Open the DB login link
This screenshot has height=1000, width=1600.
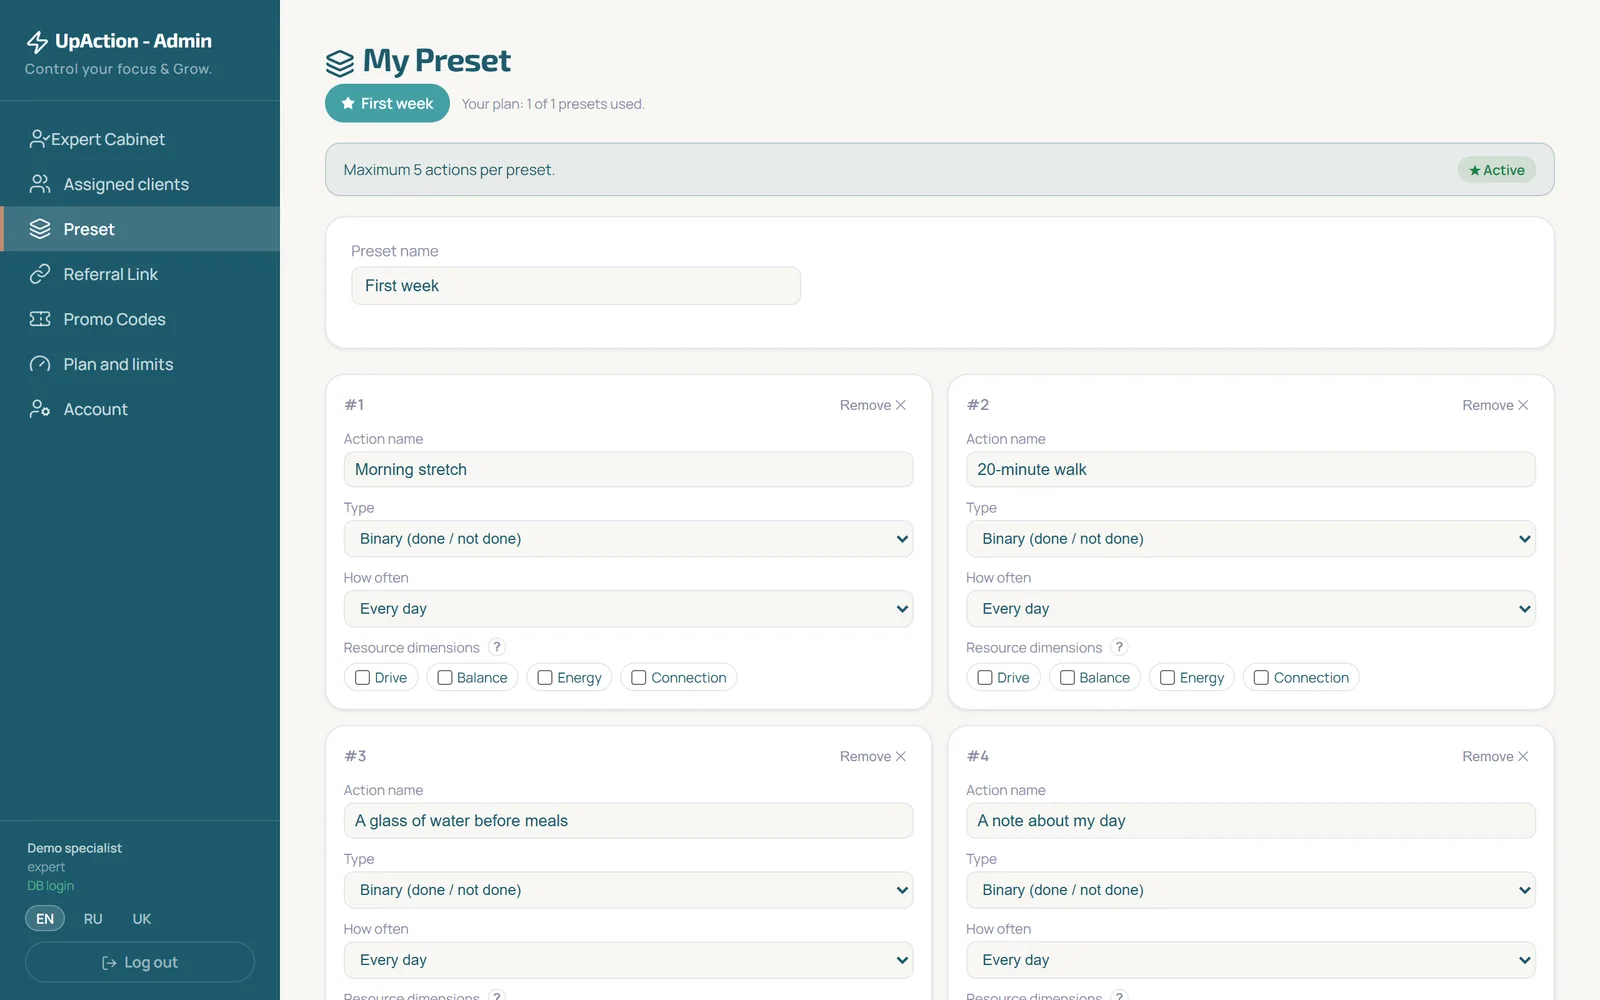[x=50, y=886]
